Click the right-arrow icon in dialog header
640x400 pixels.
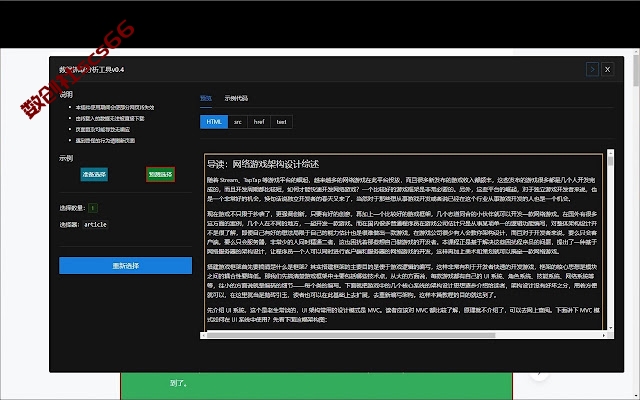pyautogui.click(x=592, y=69)
